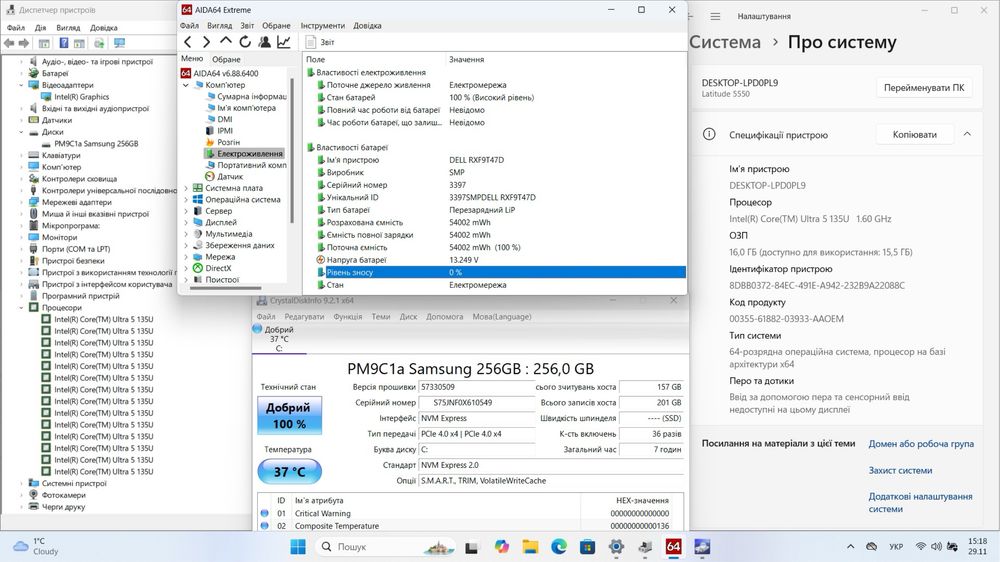Switch to CrystalDiskInfo taskbar icon
The width and height of the screenshot is (1000, 562).
702,547
